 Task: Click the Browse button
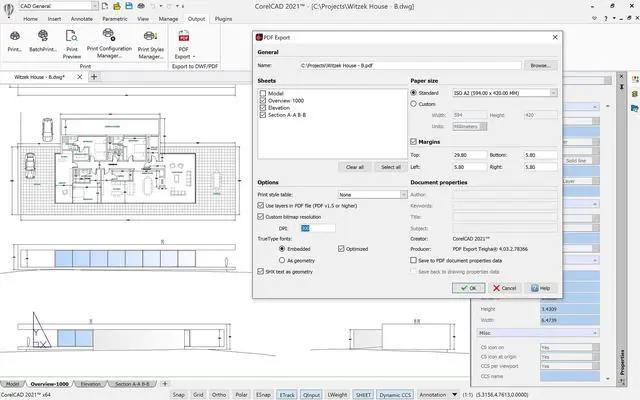coord(541,65)
